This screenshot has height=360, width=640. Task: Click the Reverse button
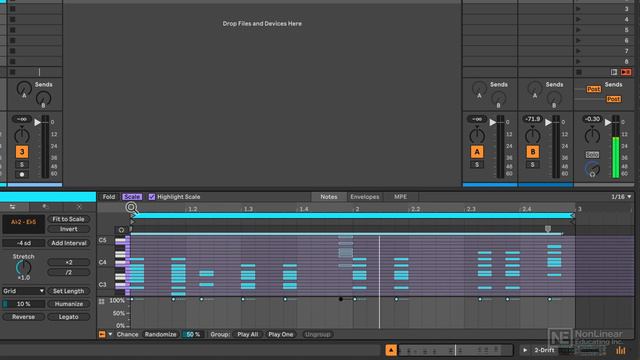23,317
